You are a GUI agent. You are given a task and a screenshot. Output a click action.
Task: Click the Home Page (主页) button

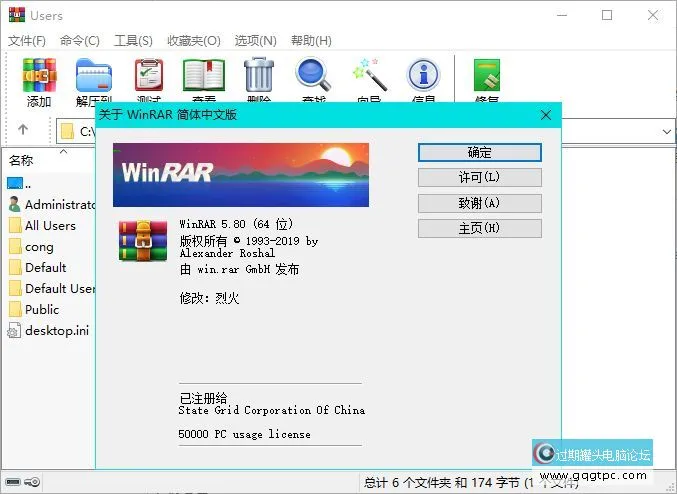click(480, 228)
